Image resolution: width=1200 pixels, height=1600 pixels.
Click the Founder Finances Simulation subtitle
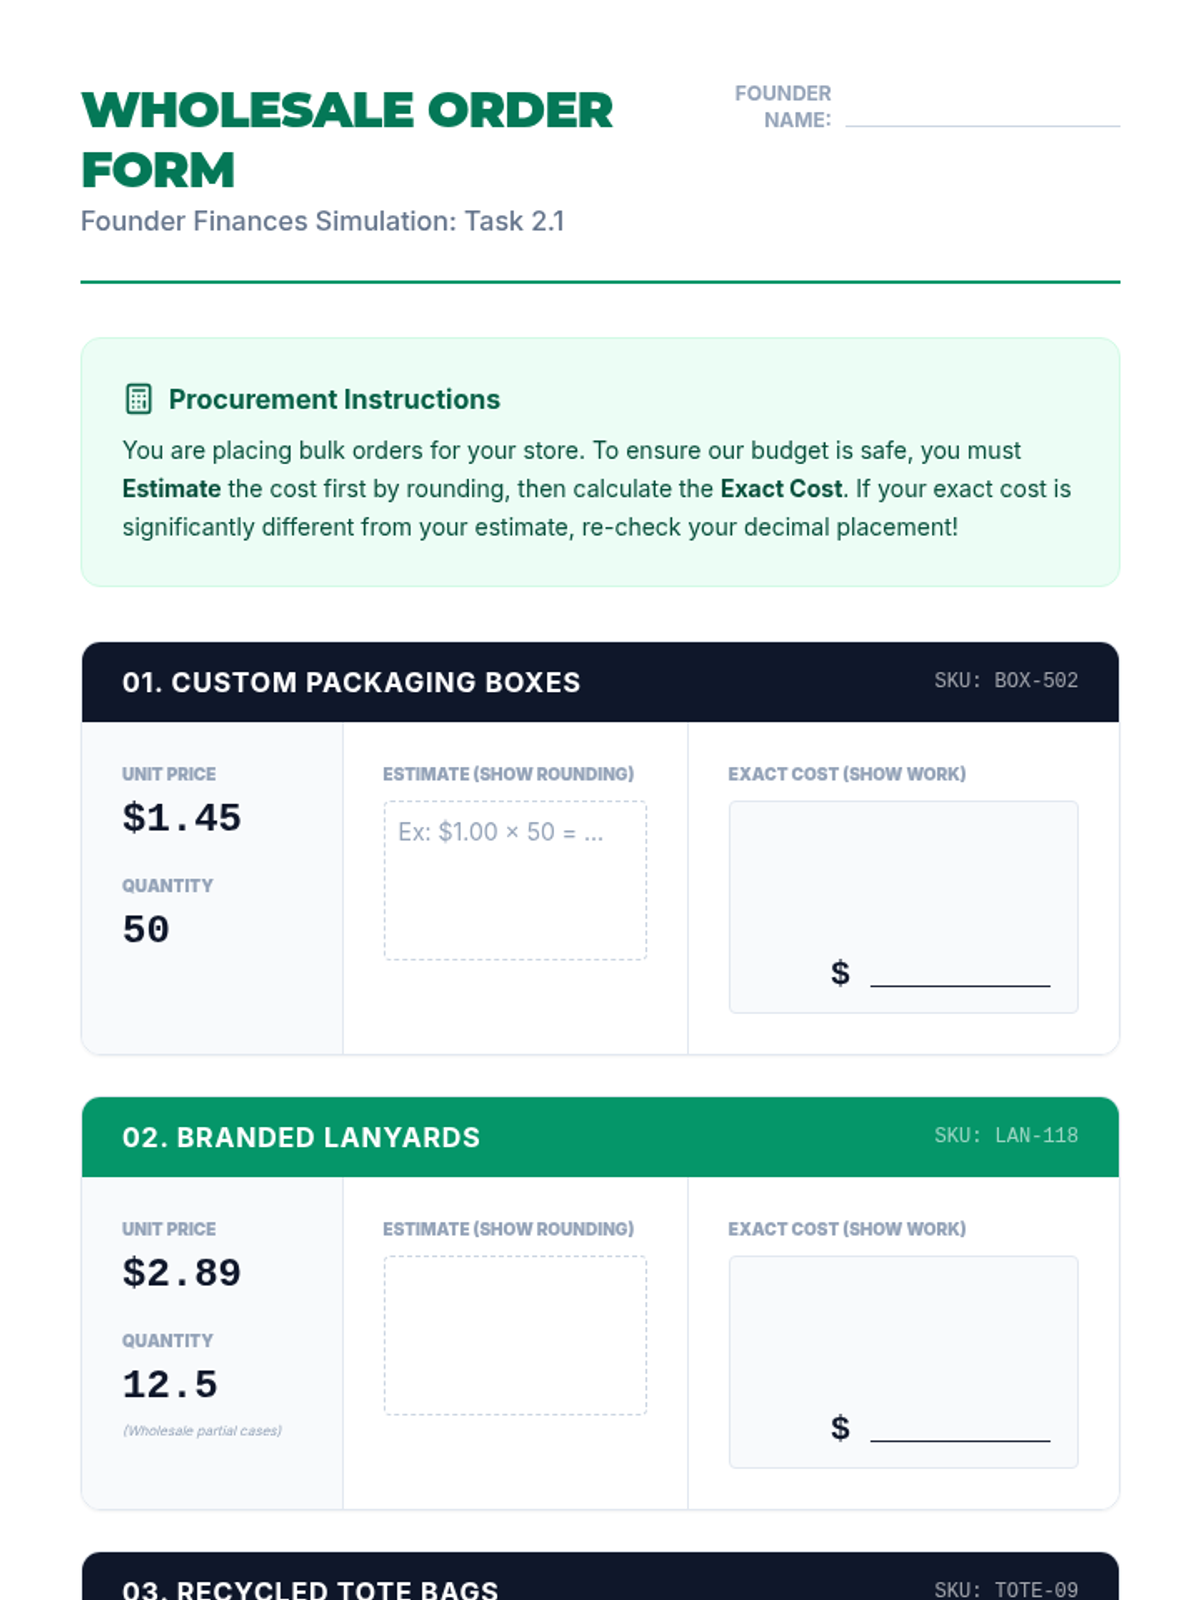322,221
